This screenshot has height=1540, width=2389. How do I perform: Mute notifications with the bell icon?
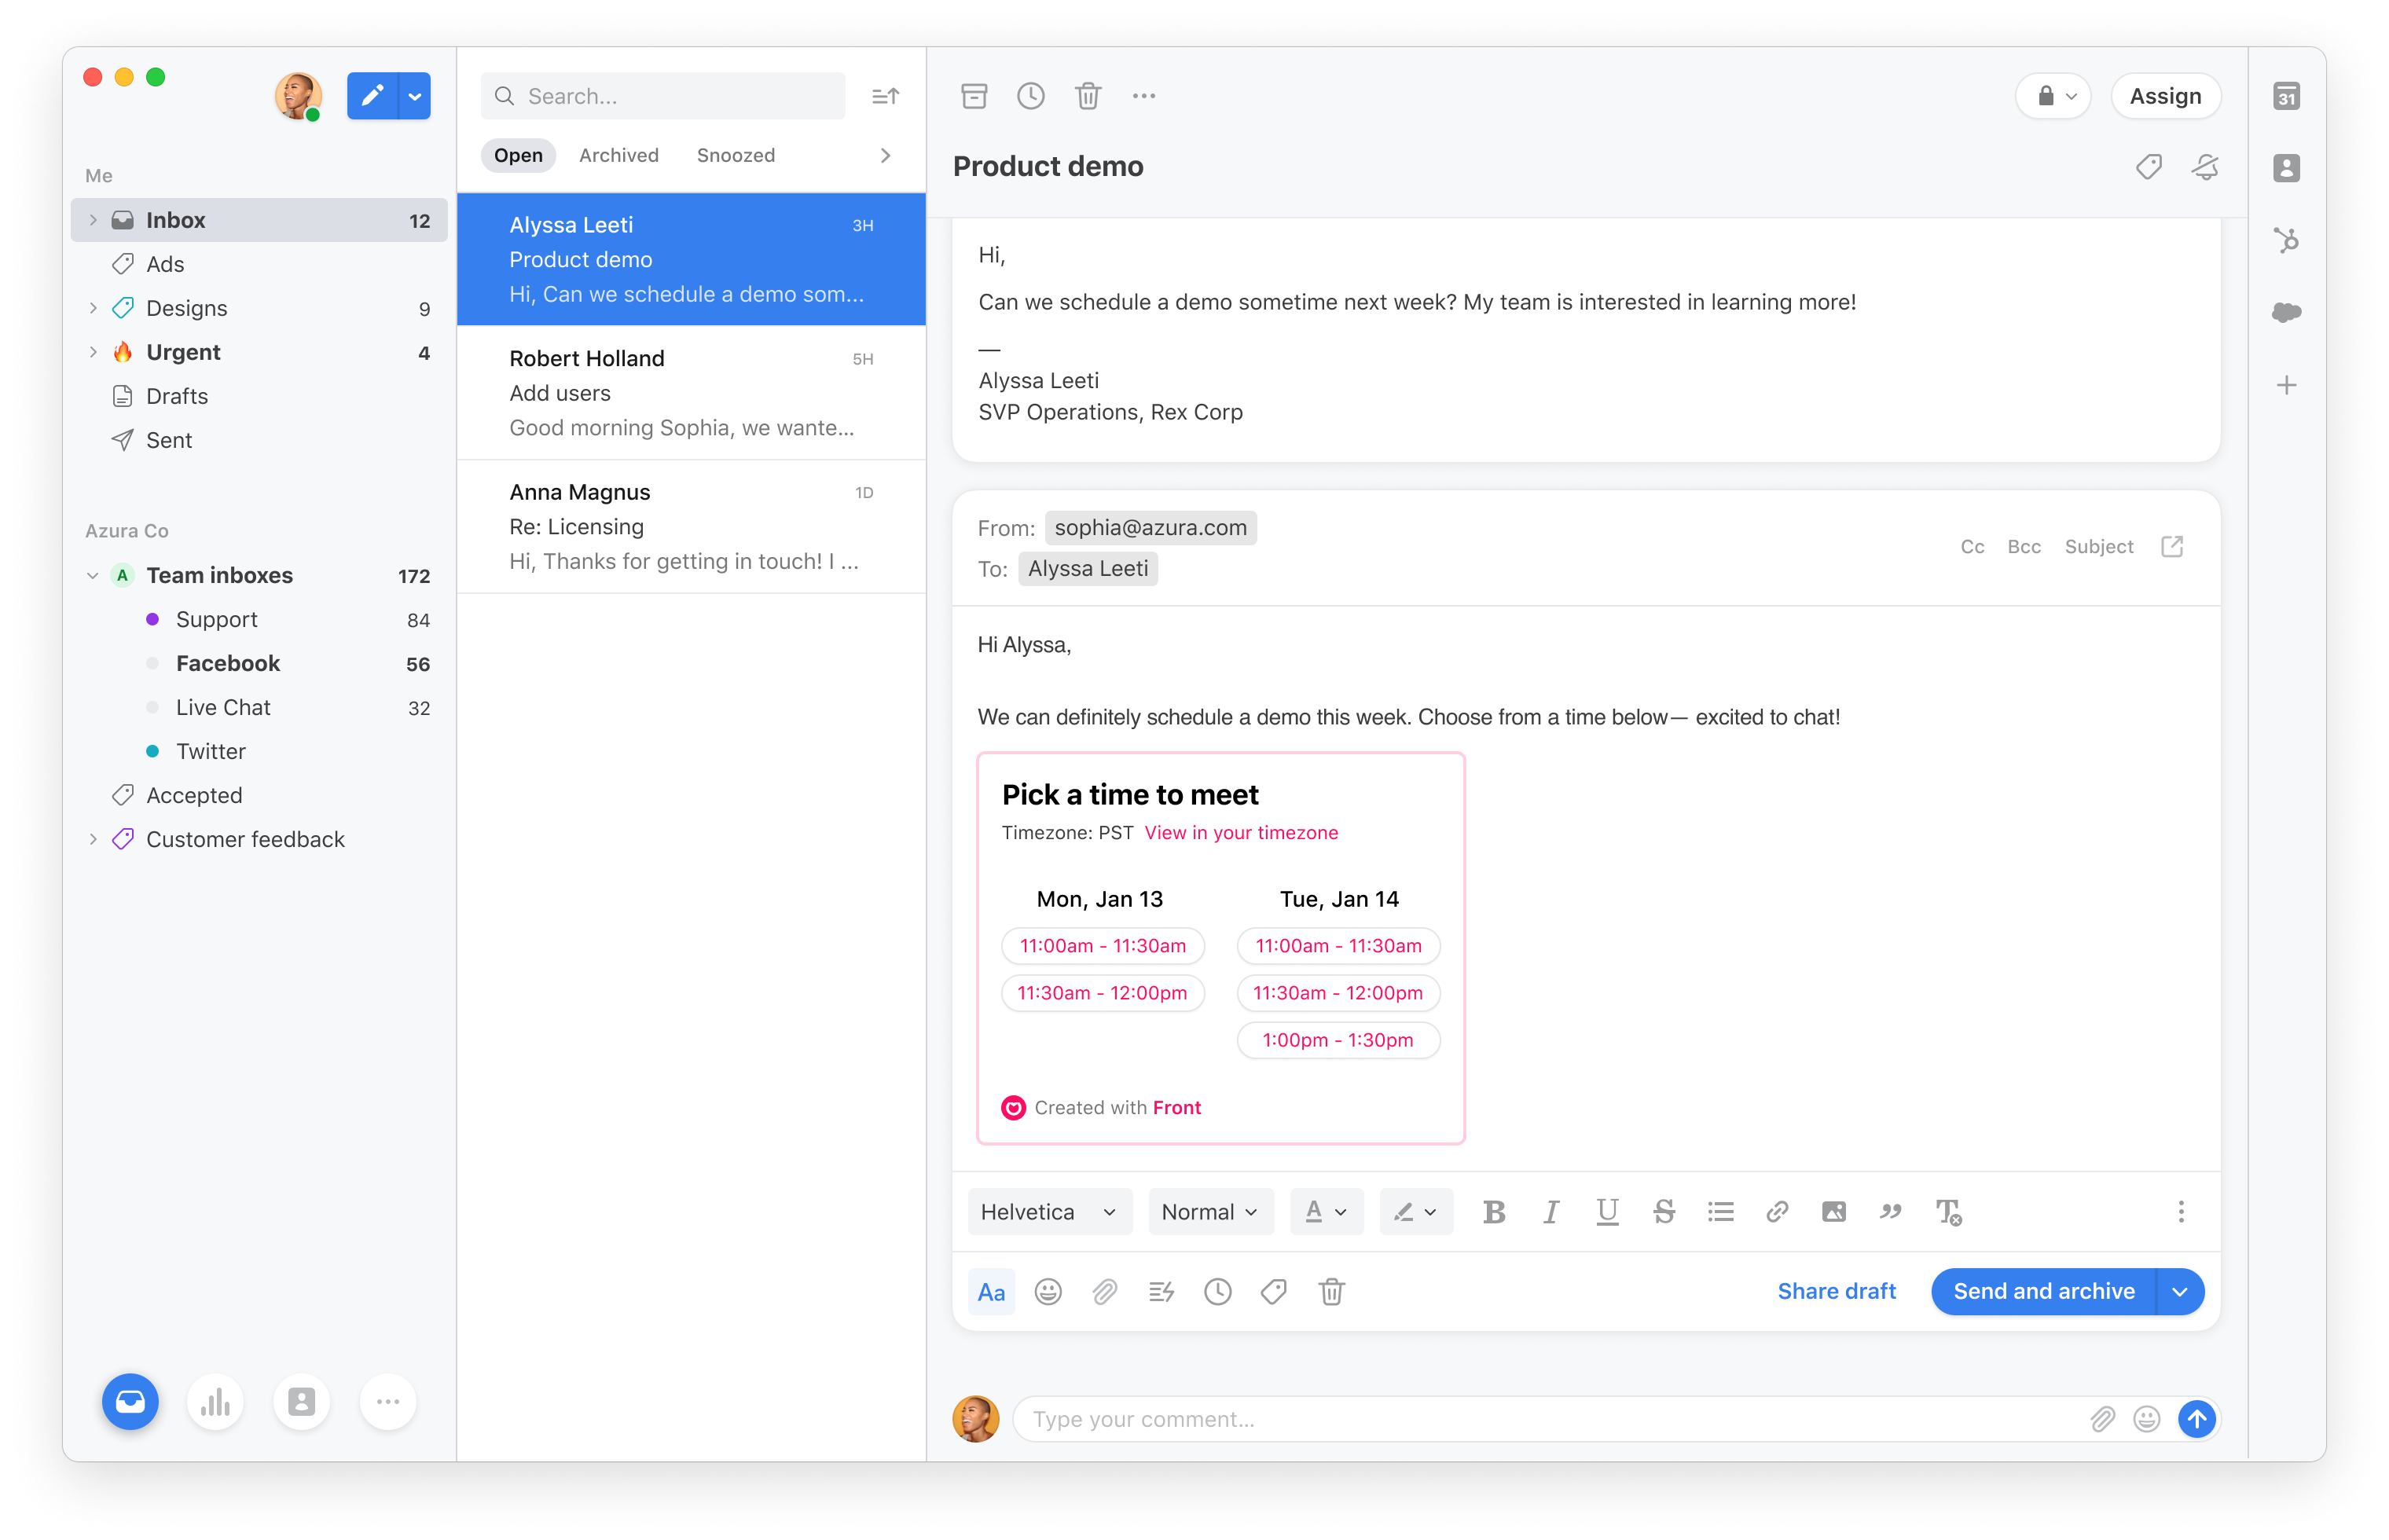[2205, 166]
